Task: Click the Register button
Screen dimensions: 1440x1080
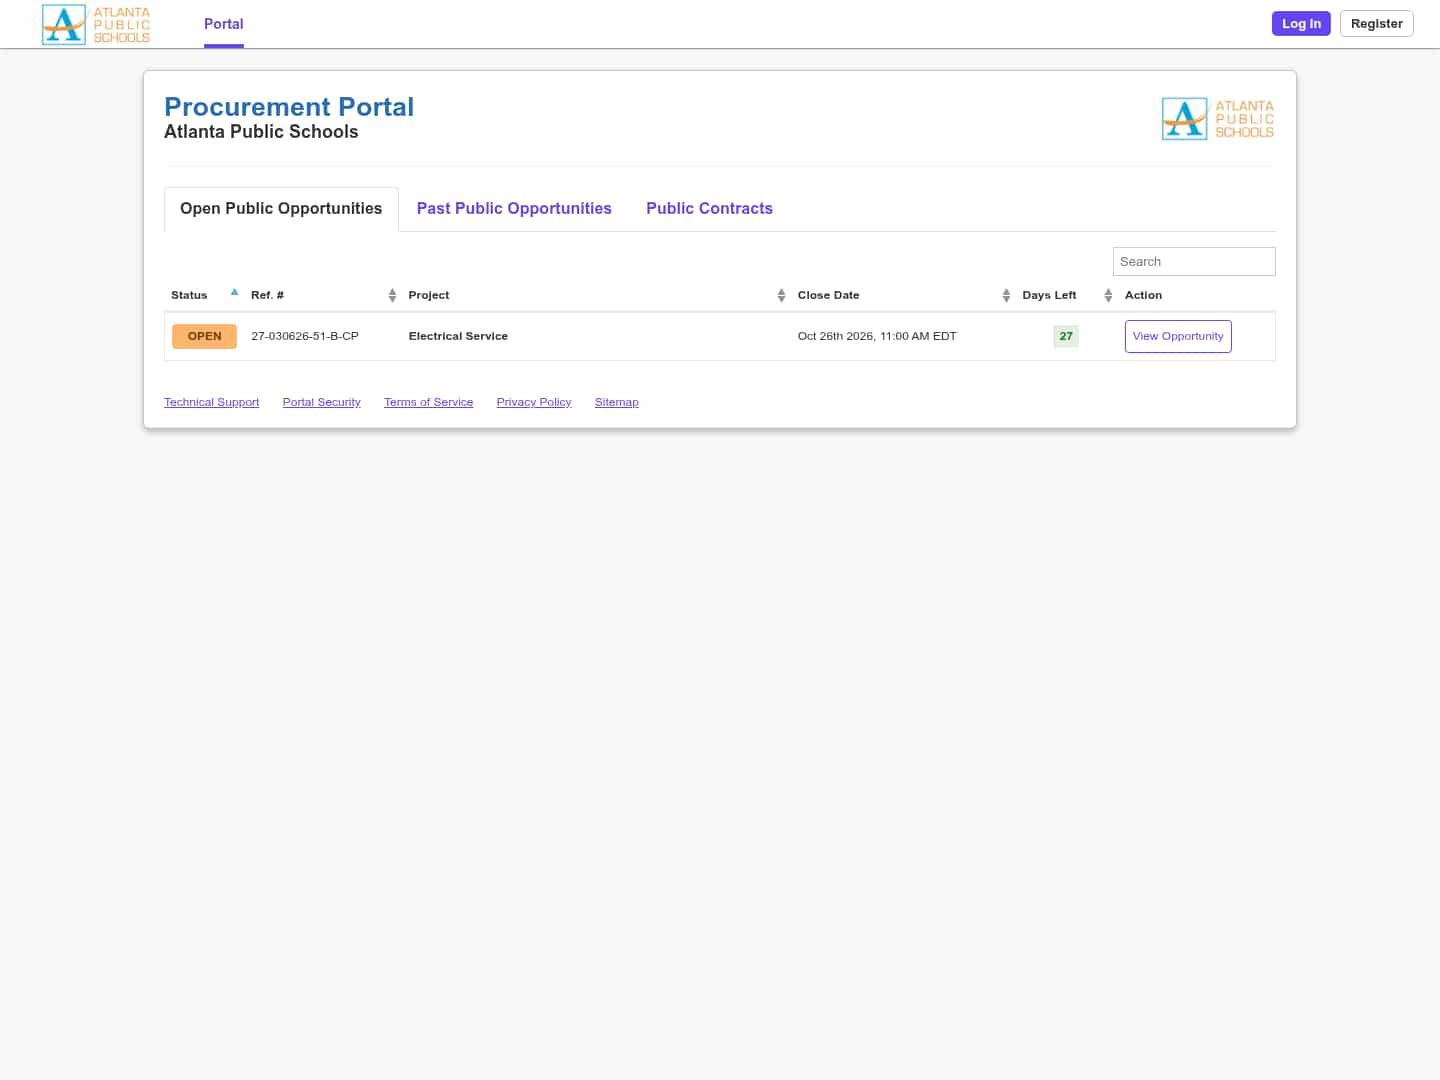Action: (x=1376, y=24)
